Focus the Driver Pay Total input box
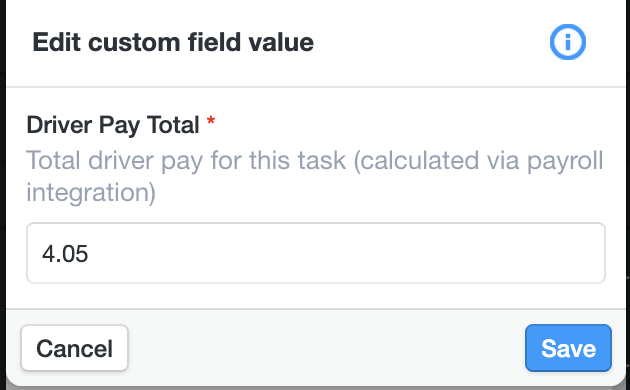This screenshot has width=630, height=390. [x=316, y=253]
